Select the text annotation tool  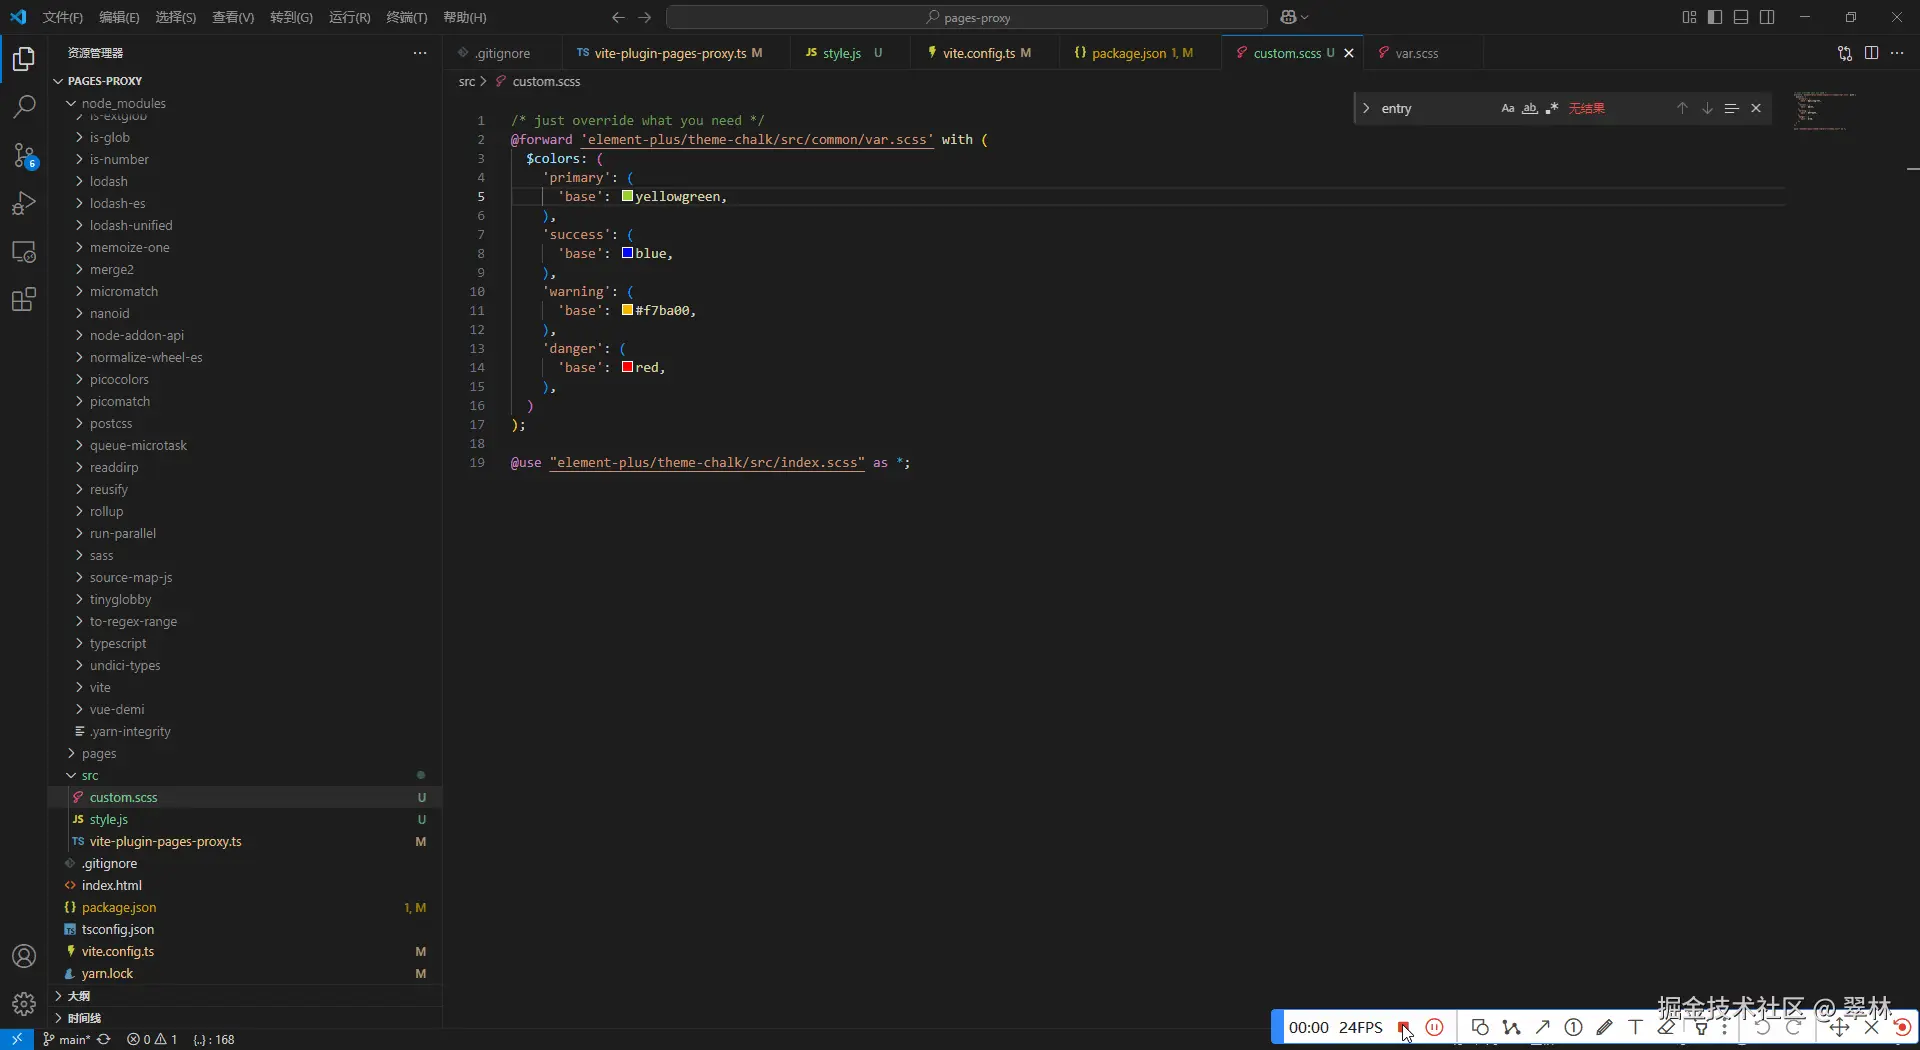pyautogui.click(x=1634, y=1028)
